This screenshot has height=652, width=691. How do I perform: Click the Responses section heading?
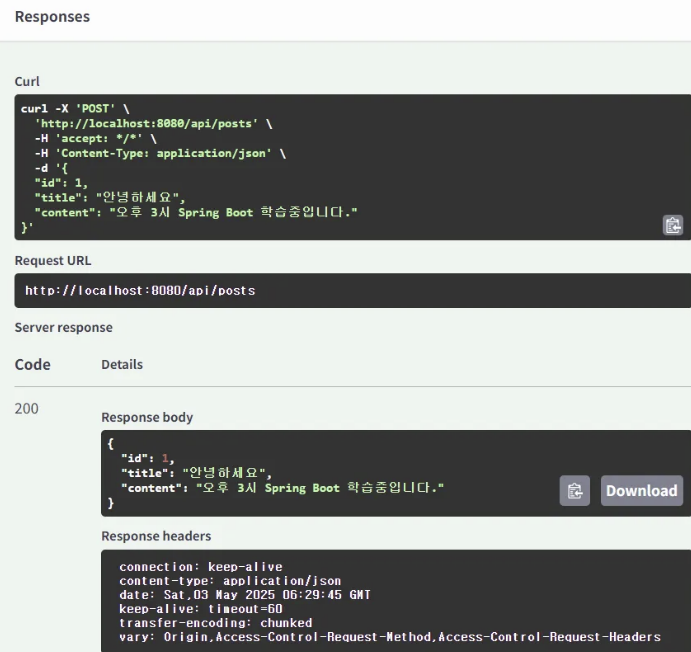[52, 17]
